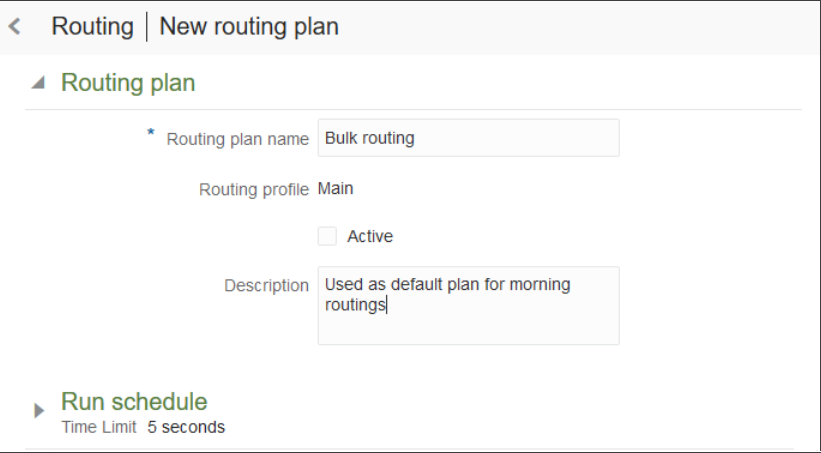This screenshot has width=821, height=453.
Task: Click the word Bulk in the name field
Action: click(341, 138)
